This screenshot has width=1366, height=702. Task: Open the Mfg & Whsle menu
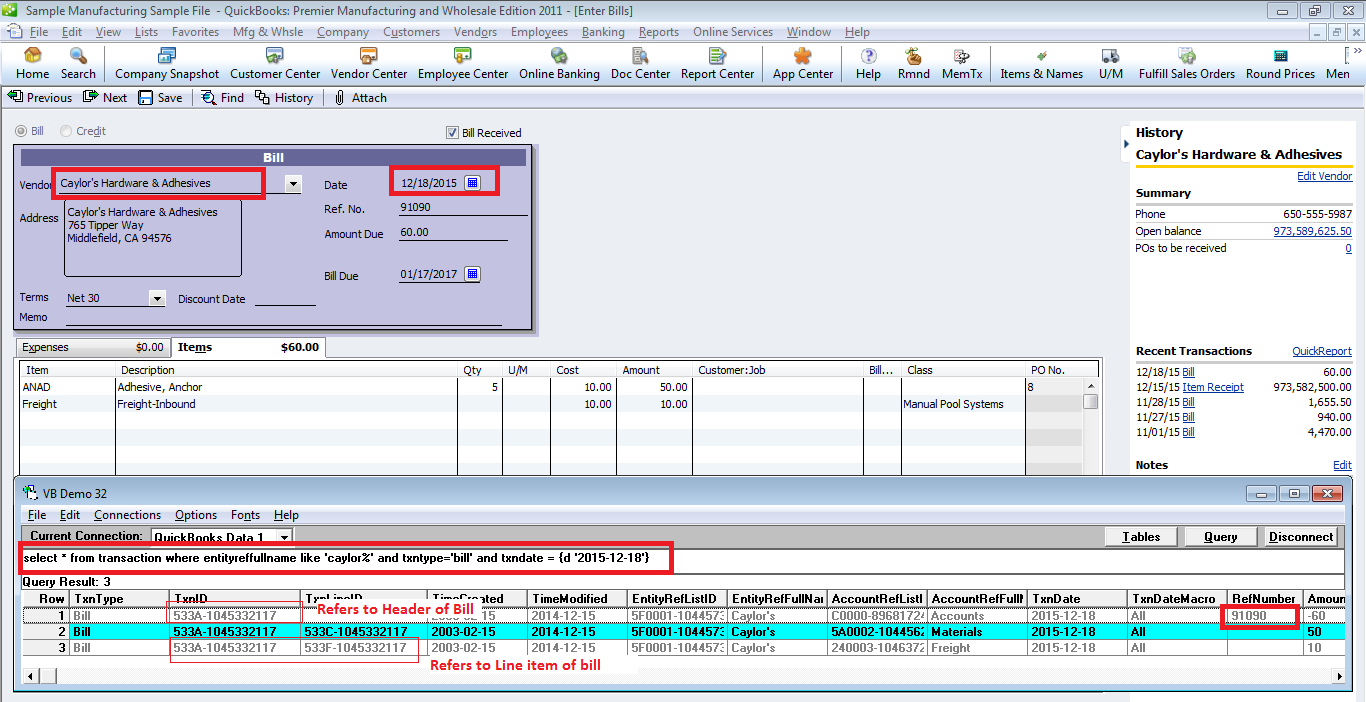pyautogui.click(x=267, y=32)
